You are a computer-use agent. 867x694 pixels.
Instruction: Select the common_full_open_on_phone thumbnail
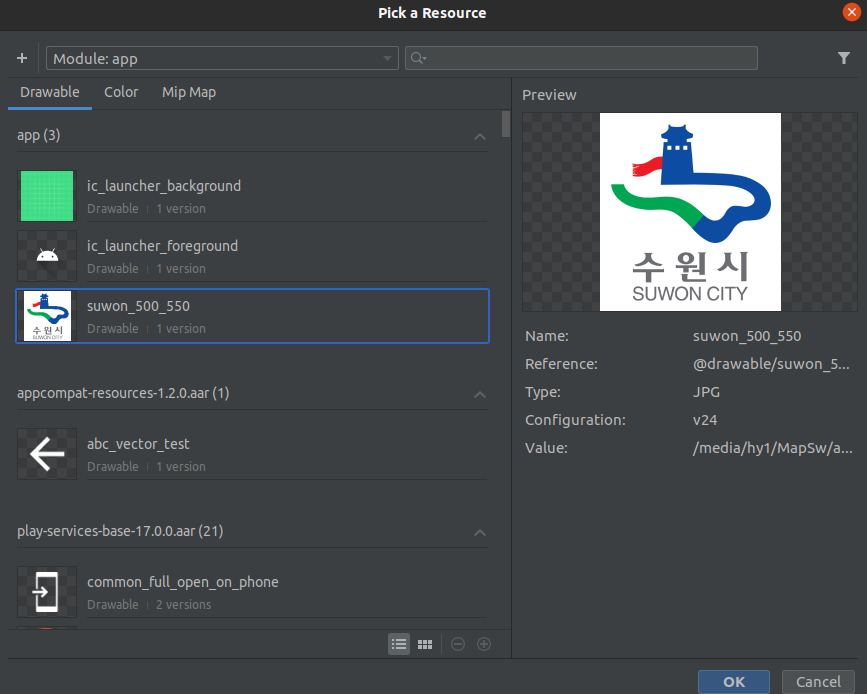47,592
